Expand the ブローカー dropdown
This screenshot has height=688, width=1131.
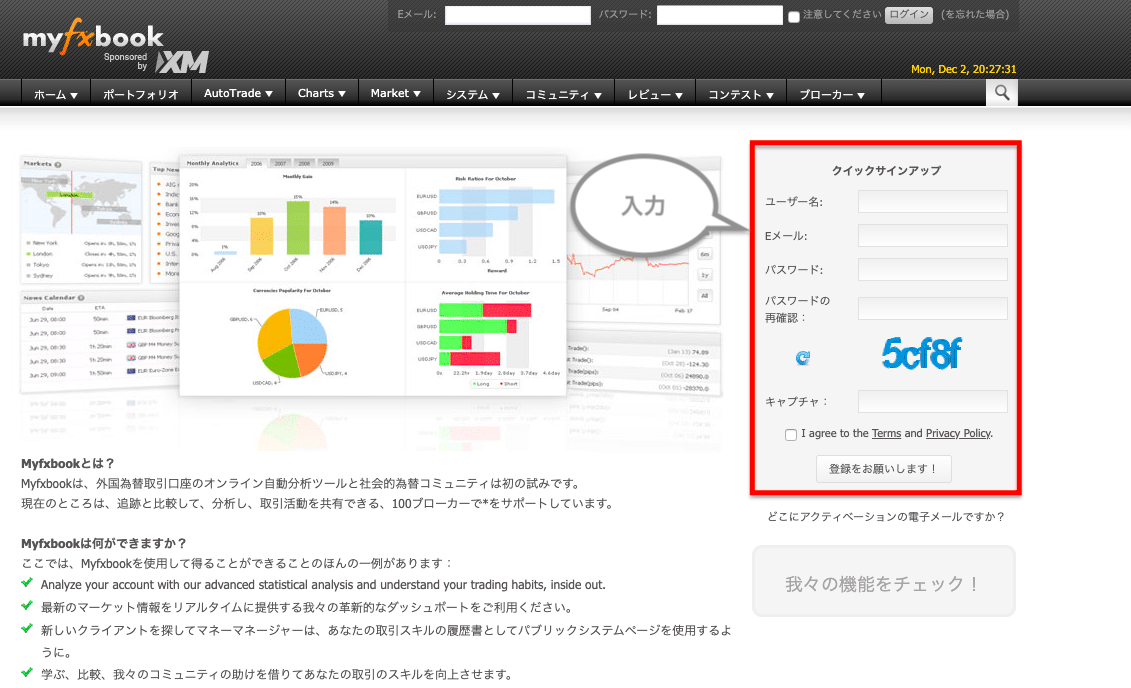832,94
